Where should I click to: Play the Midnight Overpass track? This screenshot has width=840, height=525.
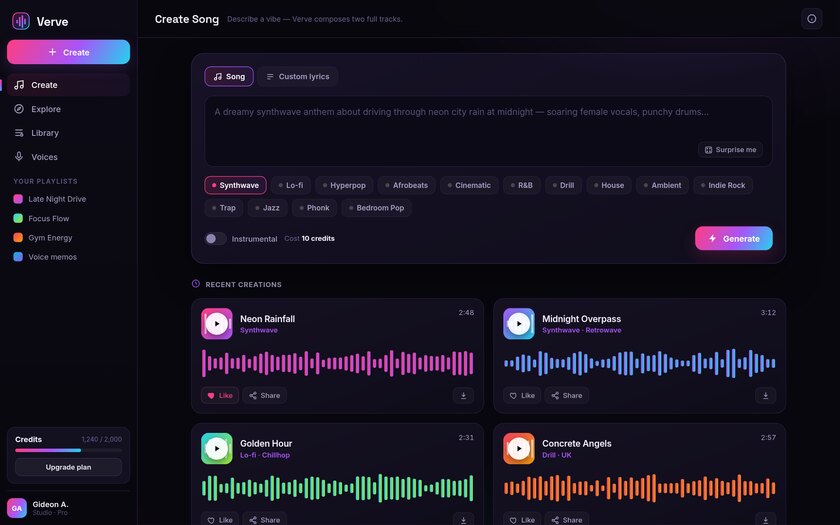(519, 324)
